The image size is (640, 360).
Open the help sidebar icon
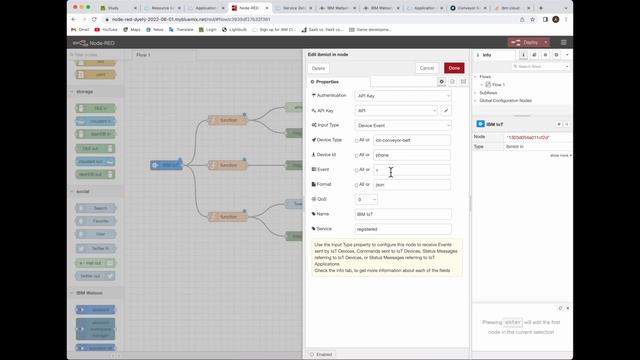[x=534, y=55]
